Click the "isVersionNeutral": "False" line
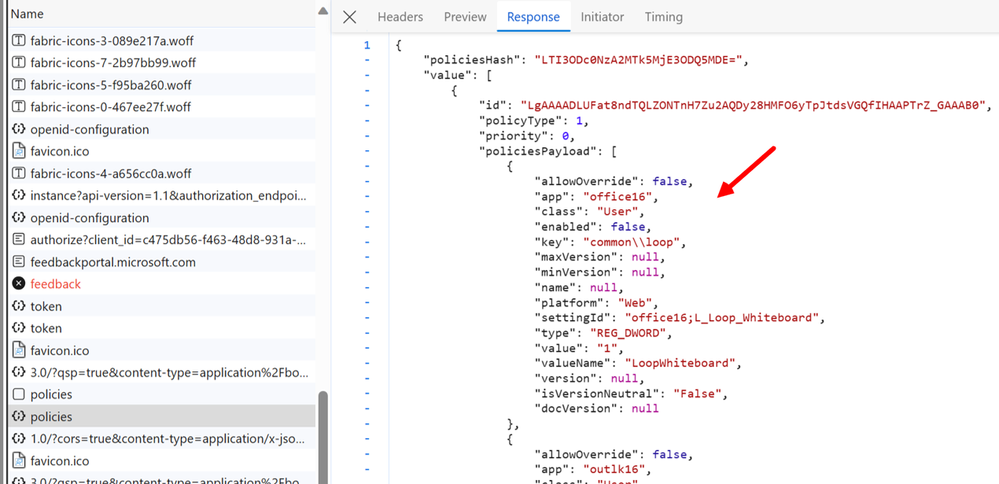This screenshot has width=999, height=484. [x=631, y=394]
